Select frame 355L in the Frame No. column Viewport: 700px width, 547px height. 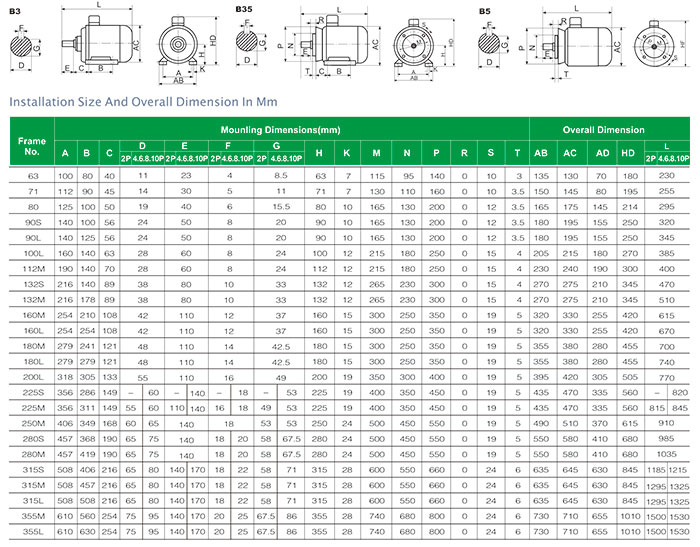[33, 532]
